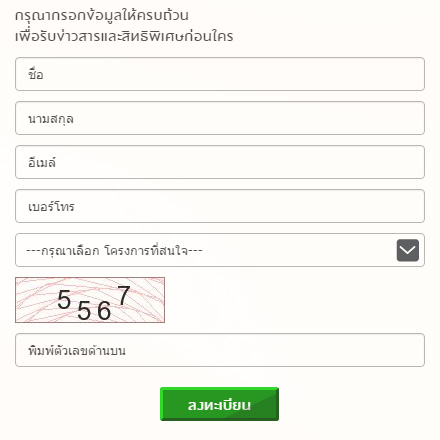Click into the นามสกุล surname field
The height and width of the screenshot is (440, 440).
[220, 118]
